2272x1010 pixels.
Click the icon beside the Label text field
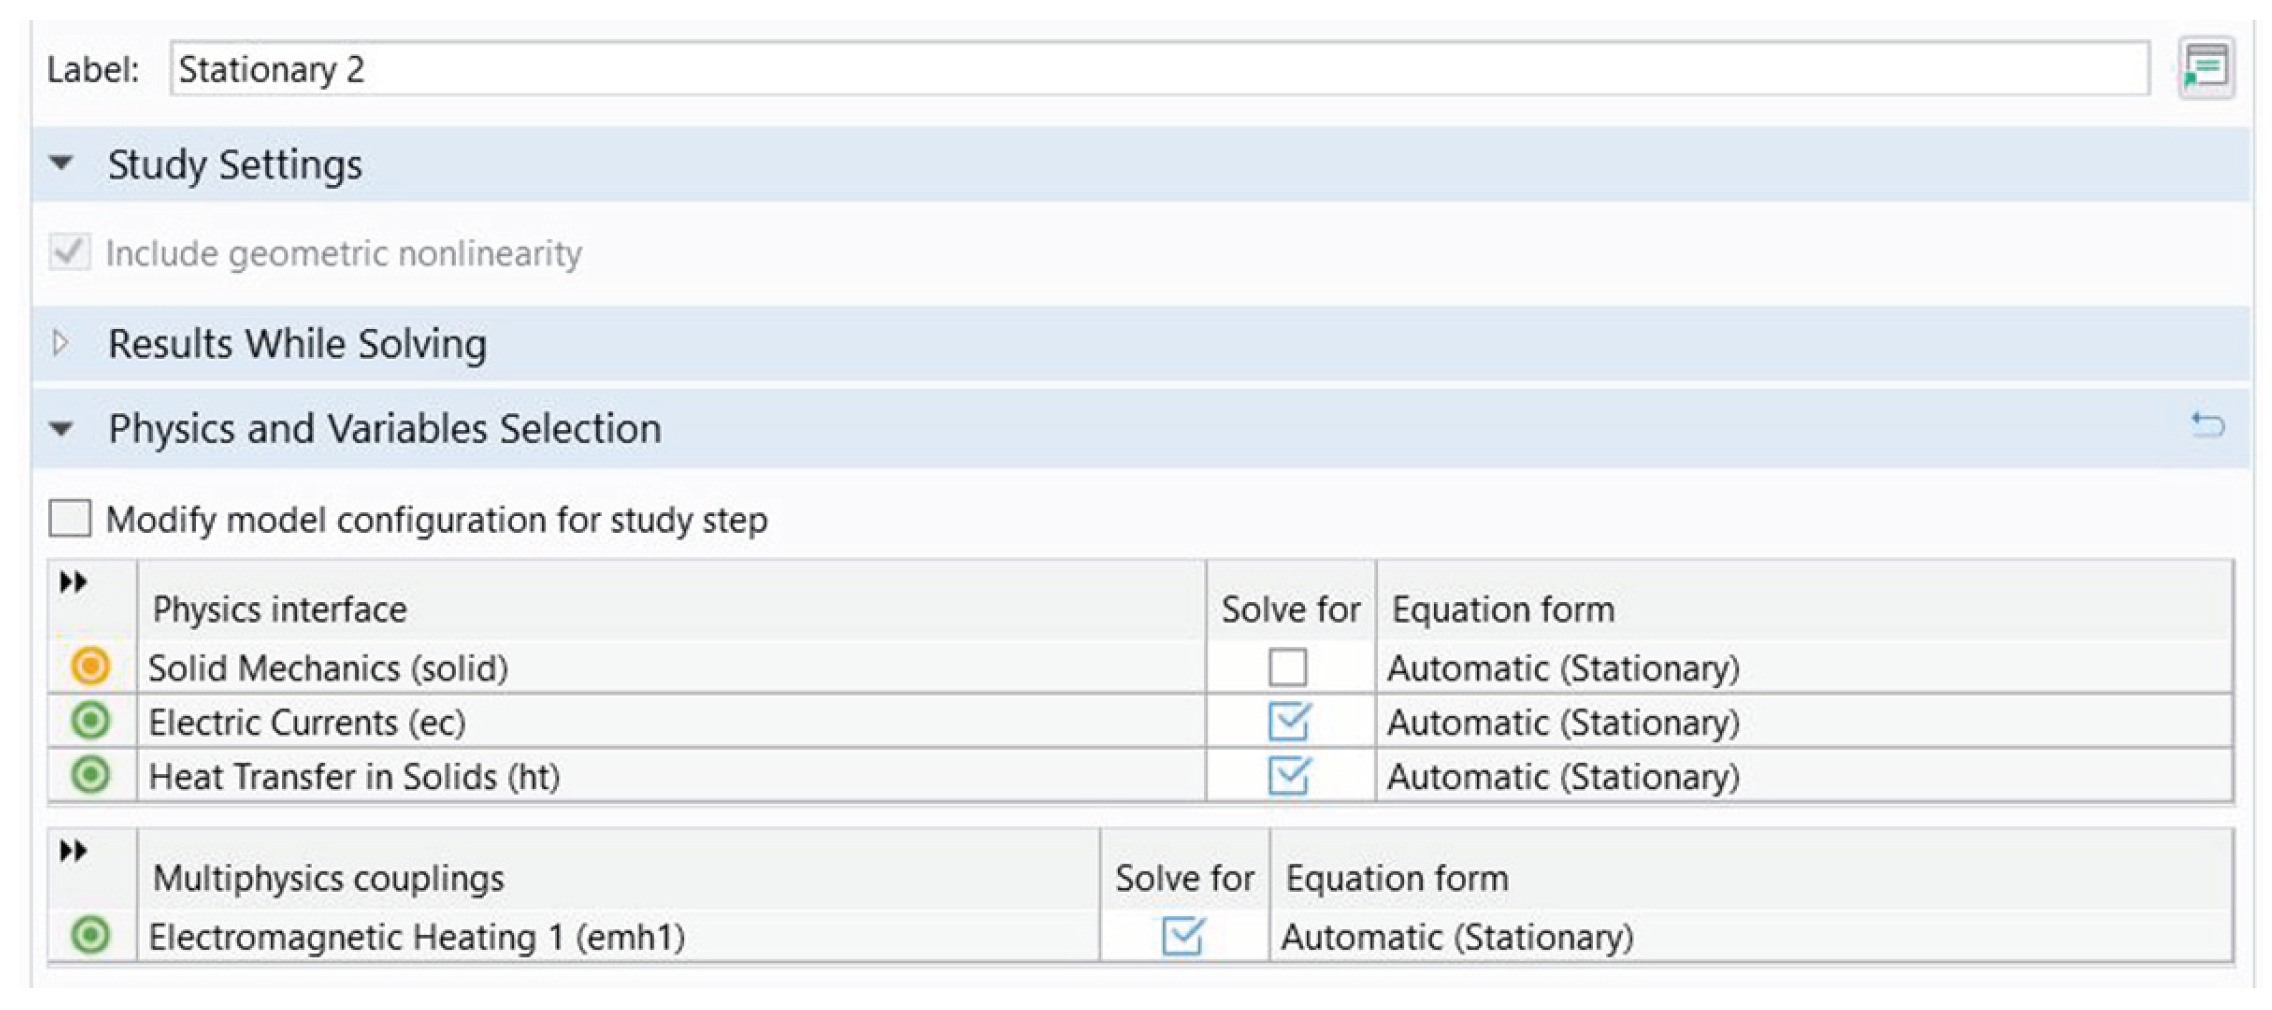pyautogui.click(x=2209, y=68)
